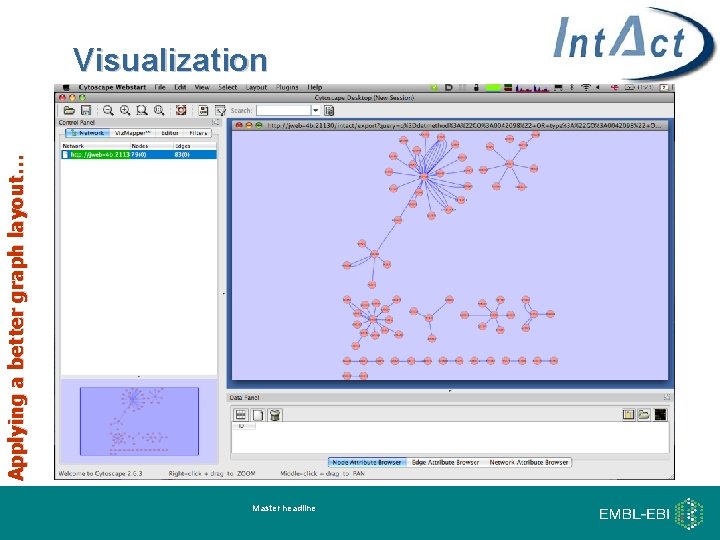
Task: Click the Apple menu icon
Action: 66,87
